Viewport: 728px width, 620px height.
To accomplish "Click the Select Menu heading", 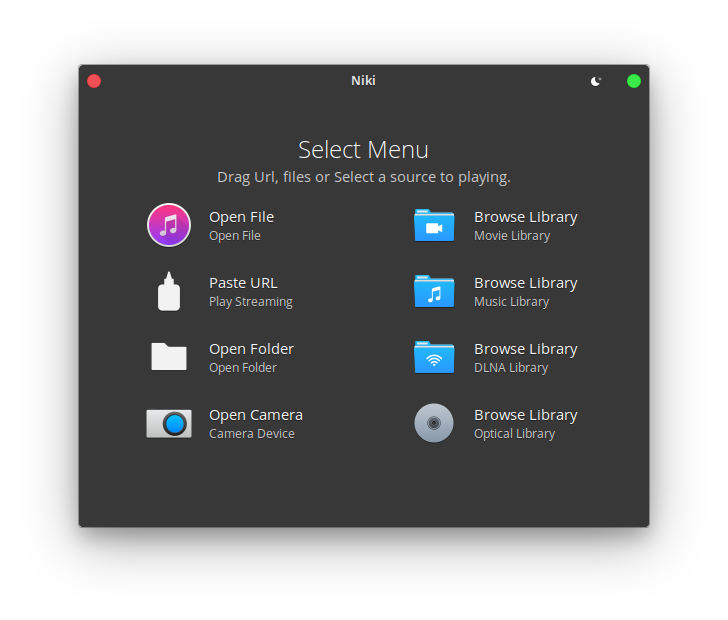I will (x=363, y=150).
